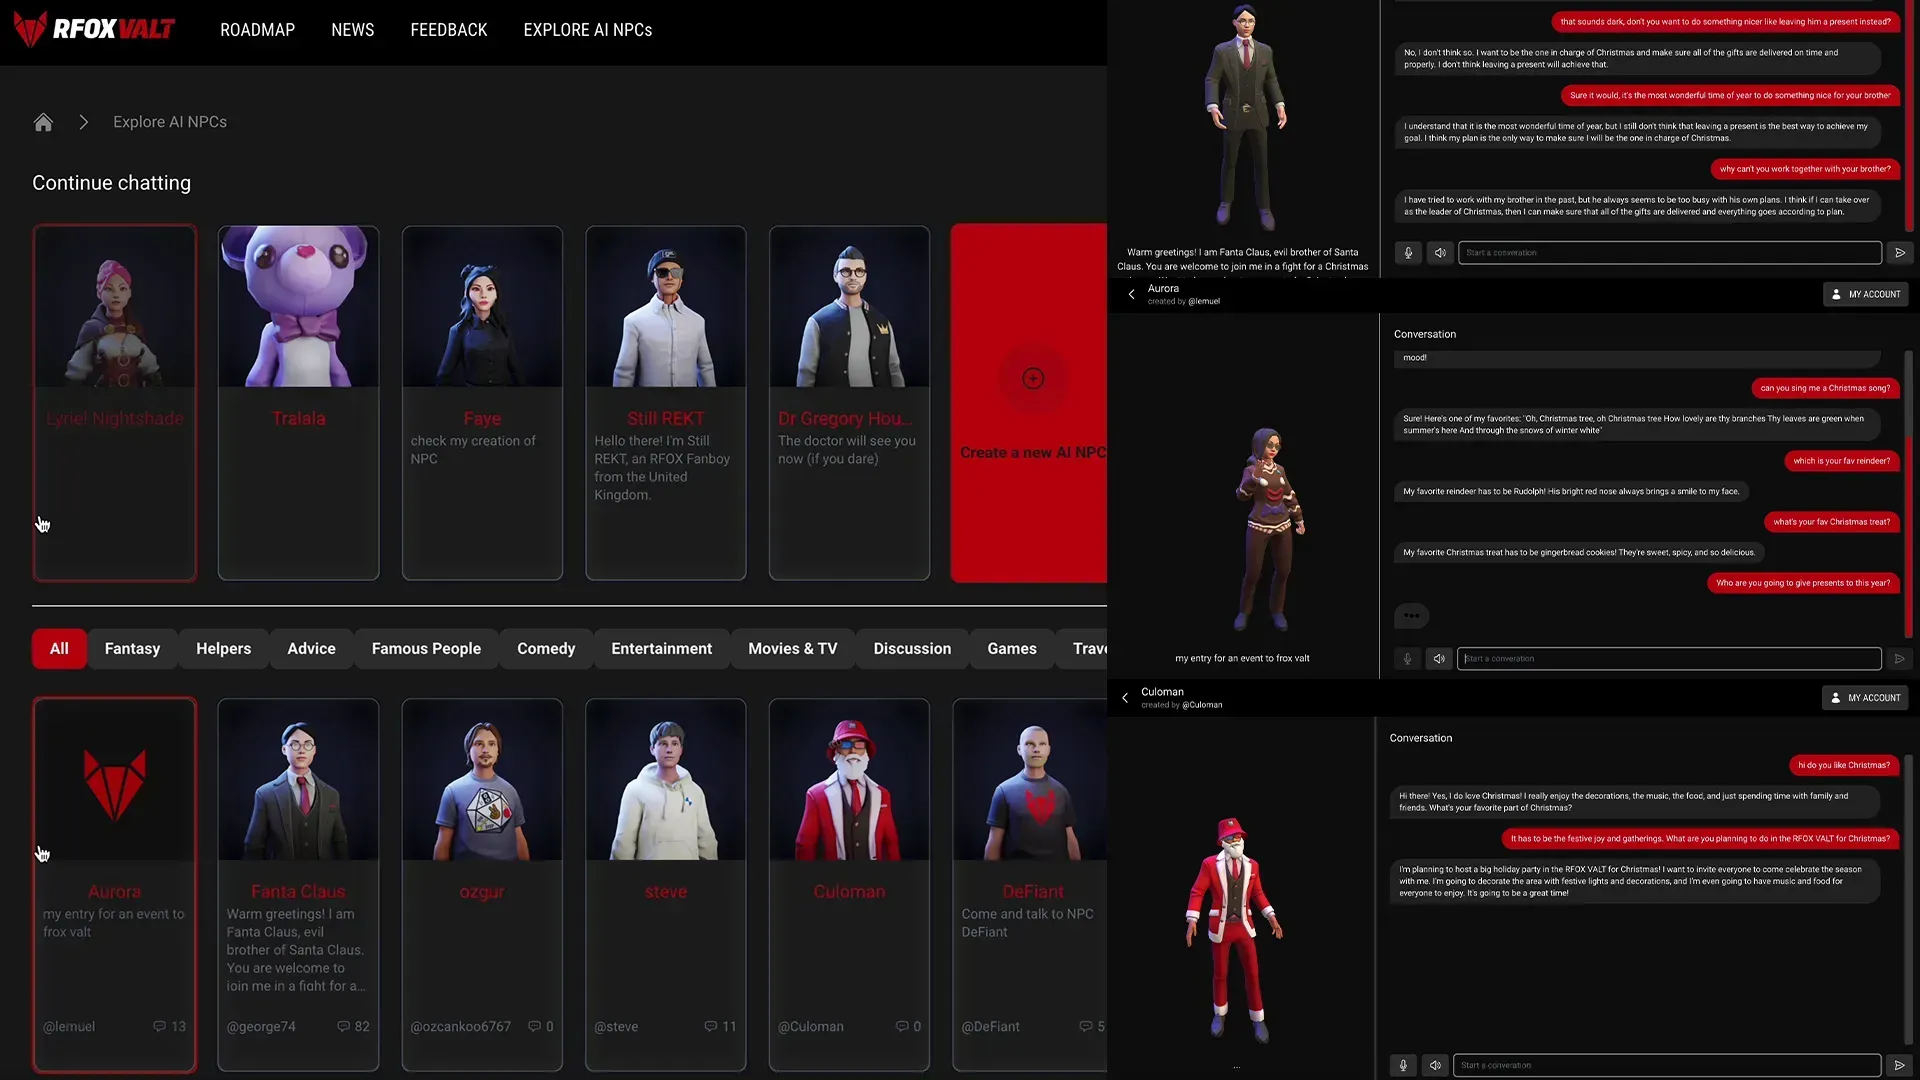Screen dimensions: 1920x1080
Task: Go back from the Culoman chat
Action: pos(1125,698)
